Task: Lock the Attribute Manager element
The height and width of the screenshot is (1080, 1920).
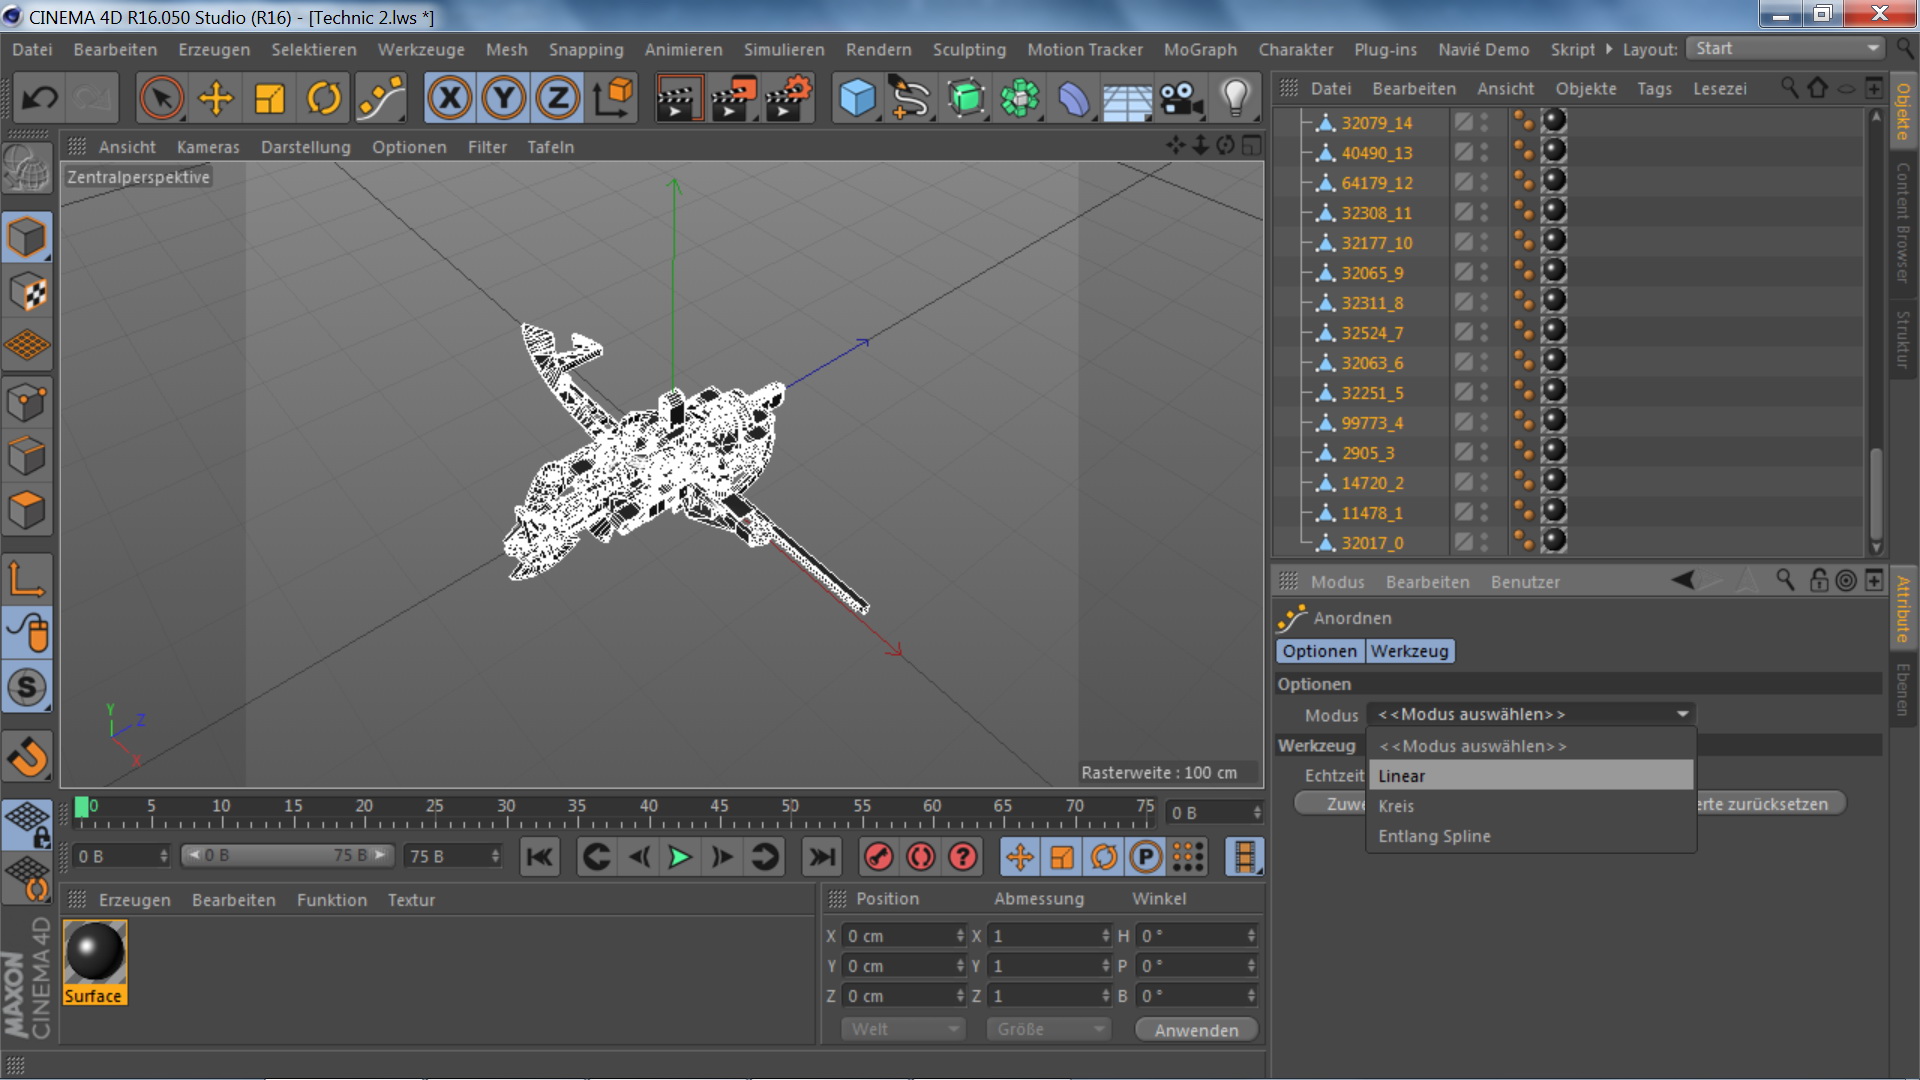Action: (1819, 580)
